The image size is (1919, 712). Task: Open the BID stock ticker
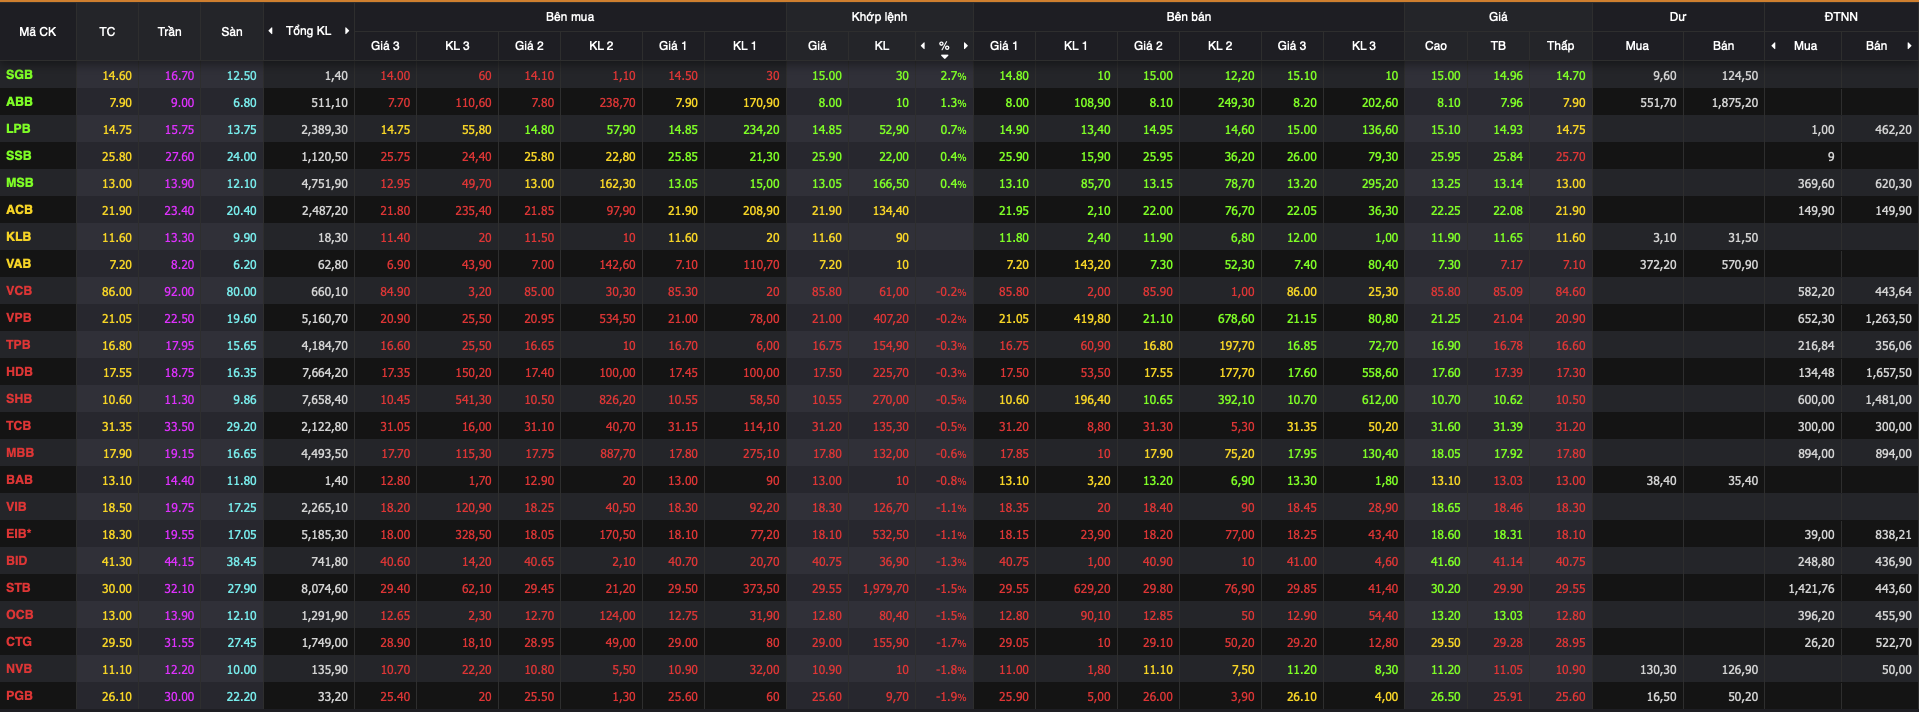tap(17, 561)
